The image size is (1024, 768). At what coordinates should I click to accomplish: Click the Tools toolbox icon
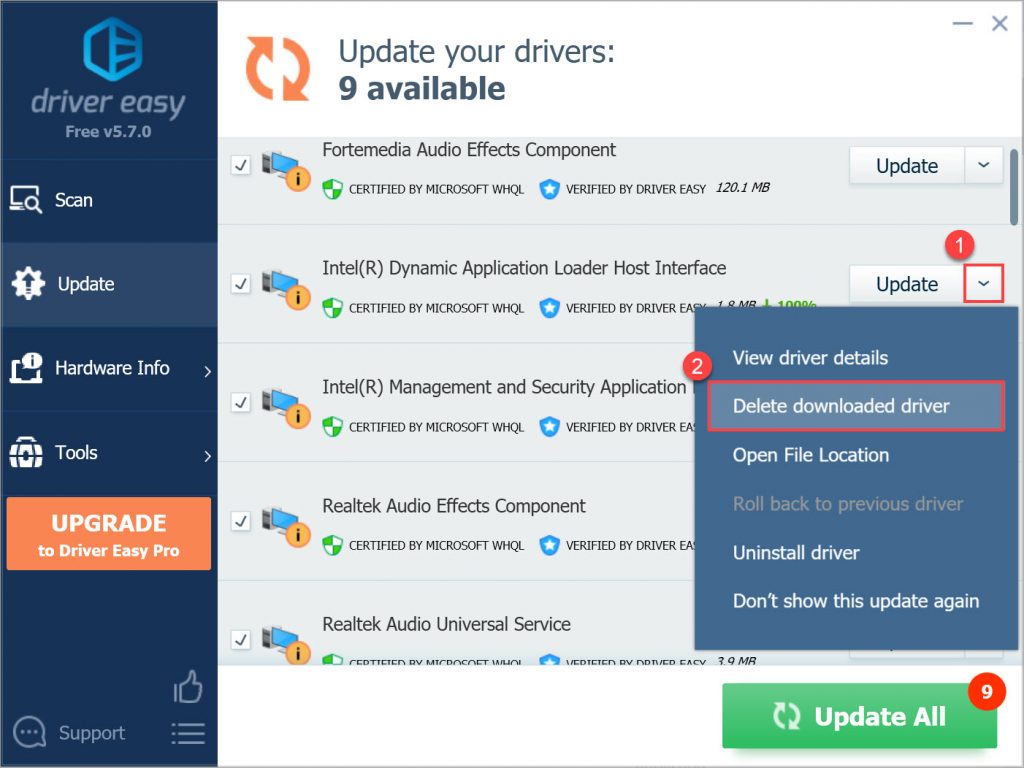point(27,453)
